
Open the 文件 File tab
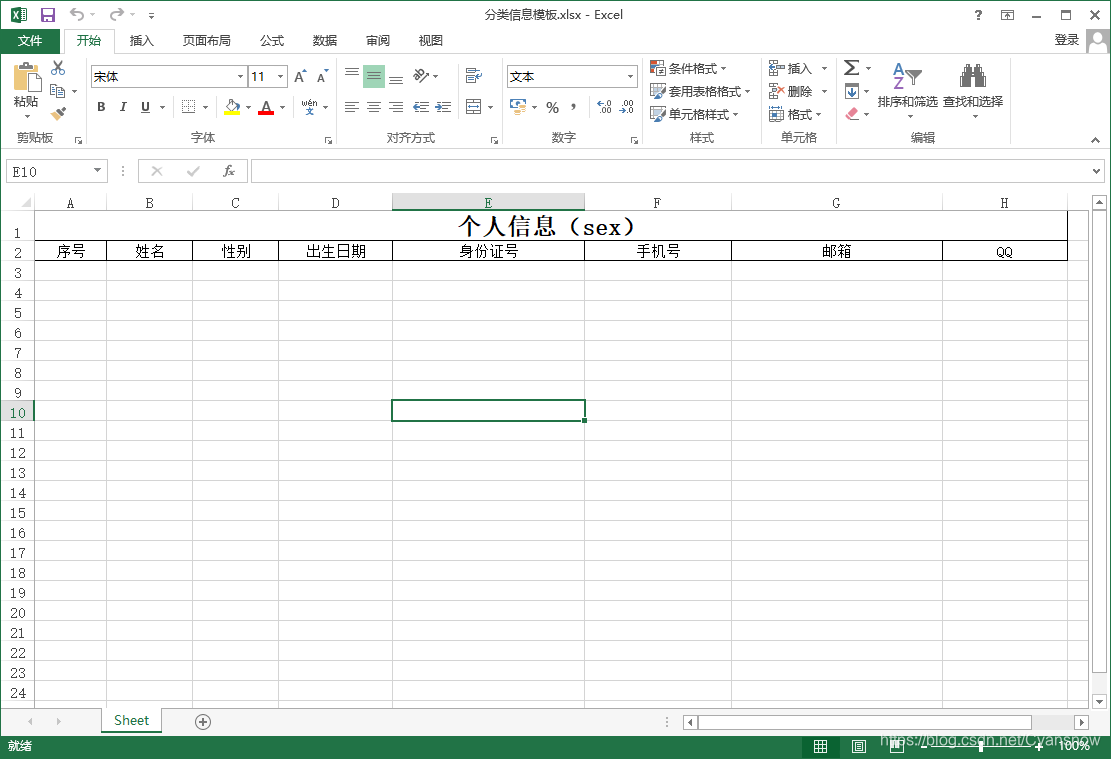pyautogui.click(x=30, y=40)
